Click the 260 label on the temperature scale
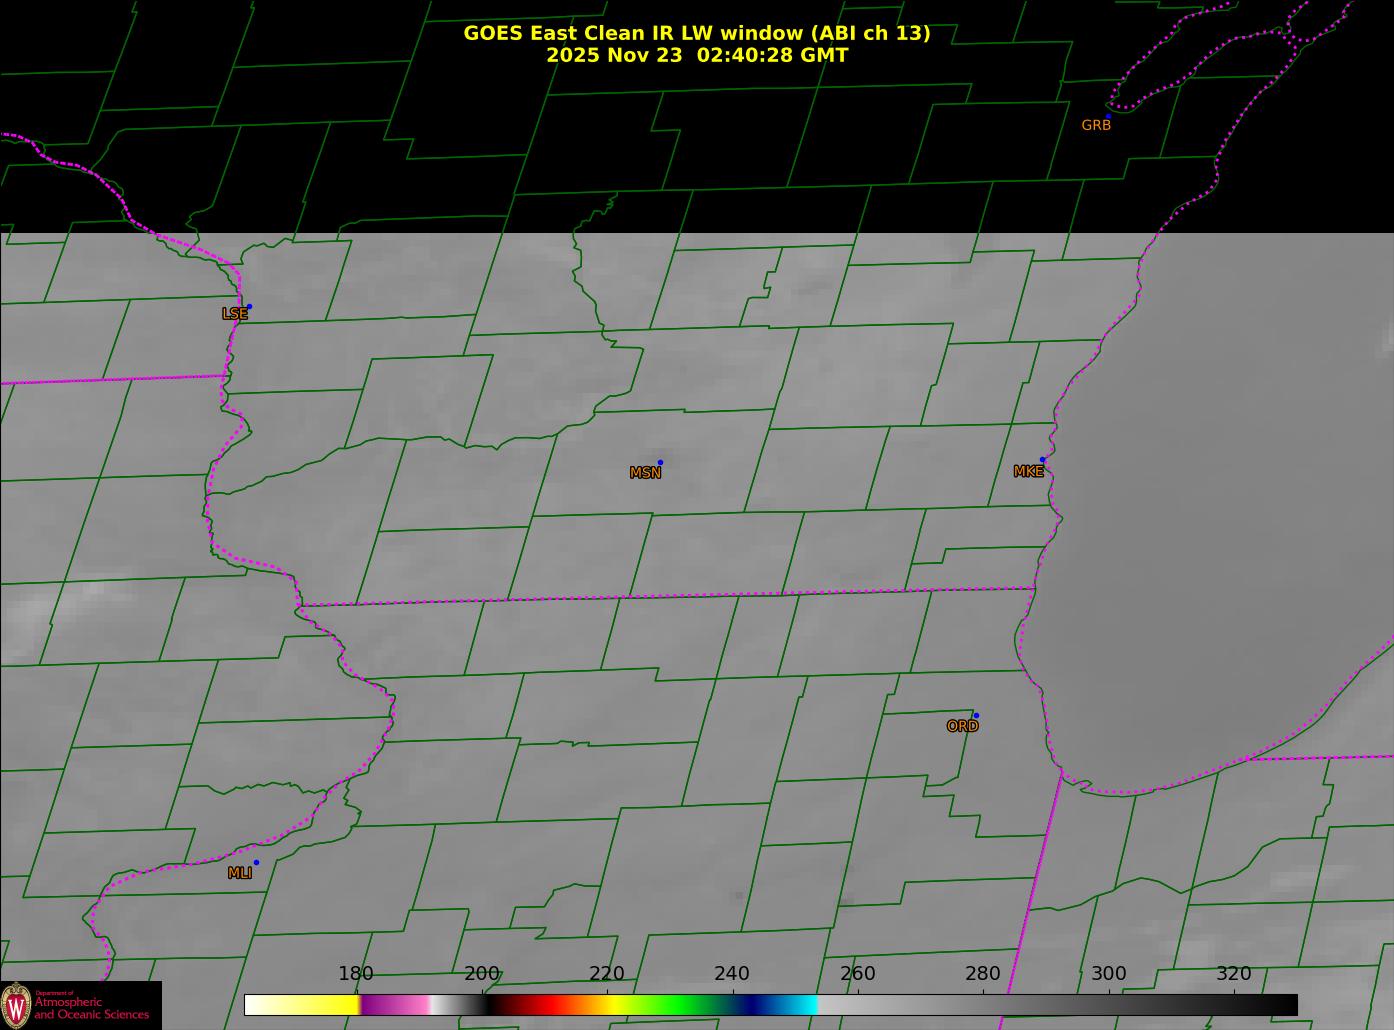Screen dimensions: 1394x1030 click(x=857, y=974)
